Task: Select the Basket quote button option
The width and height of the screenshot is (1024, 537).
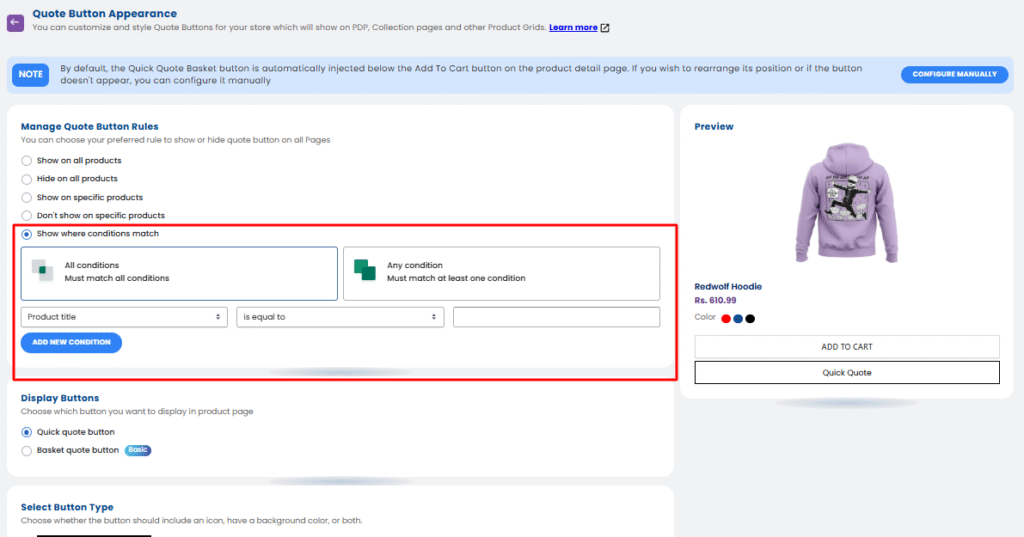Action: point(27,451)
